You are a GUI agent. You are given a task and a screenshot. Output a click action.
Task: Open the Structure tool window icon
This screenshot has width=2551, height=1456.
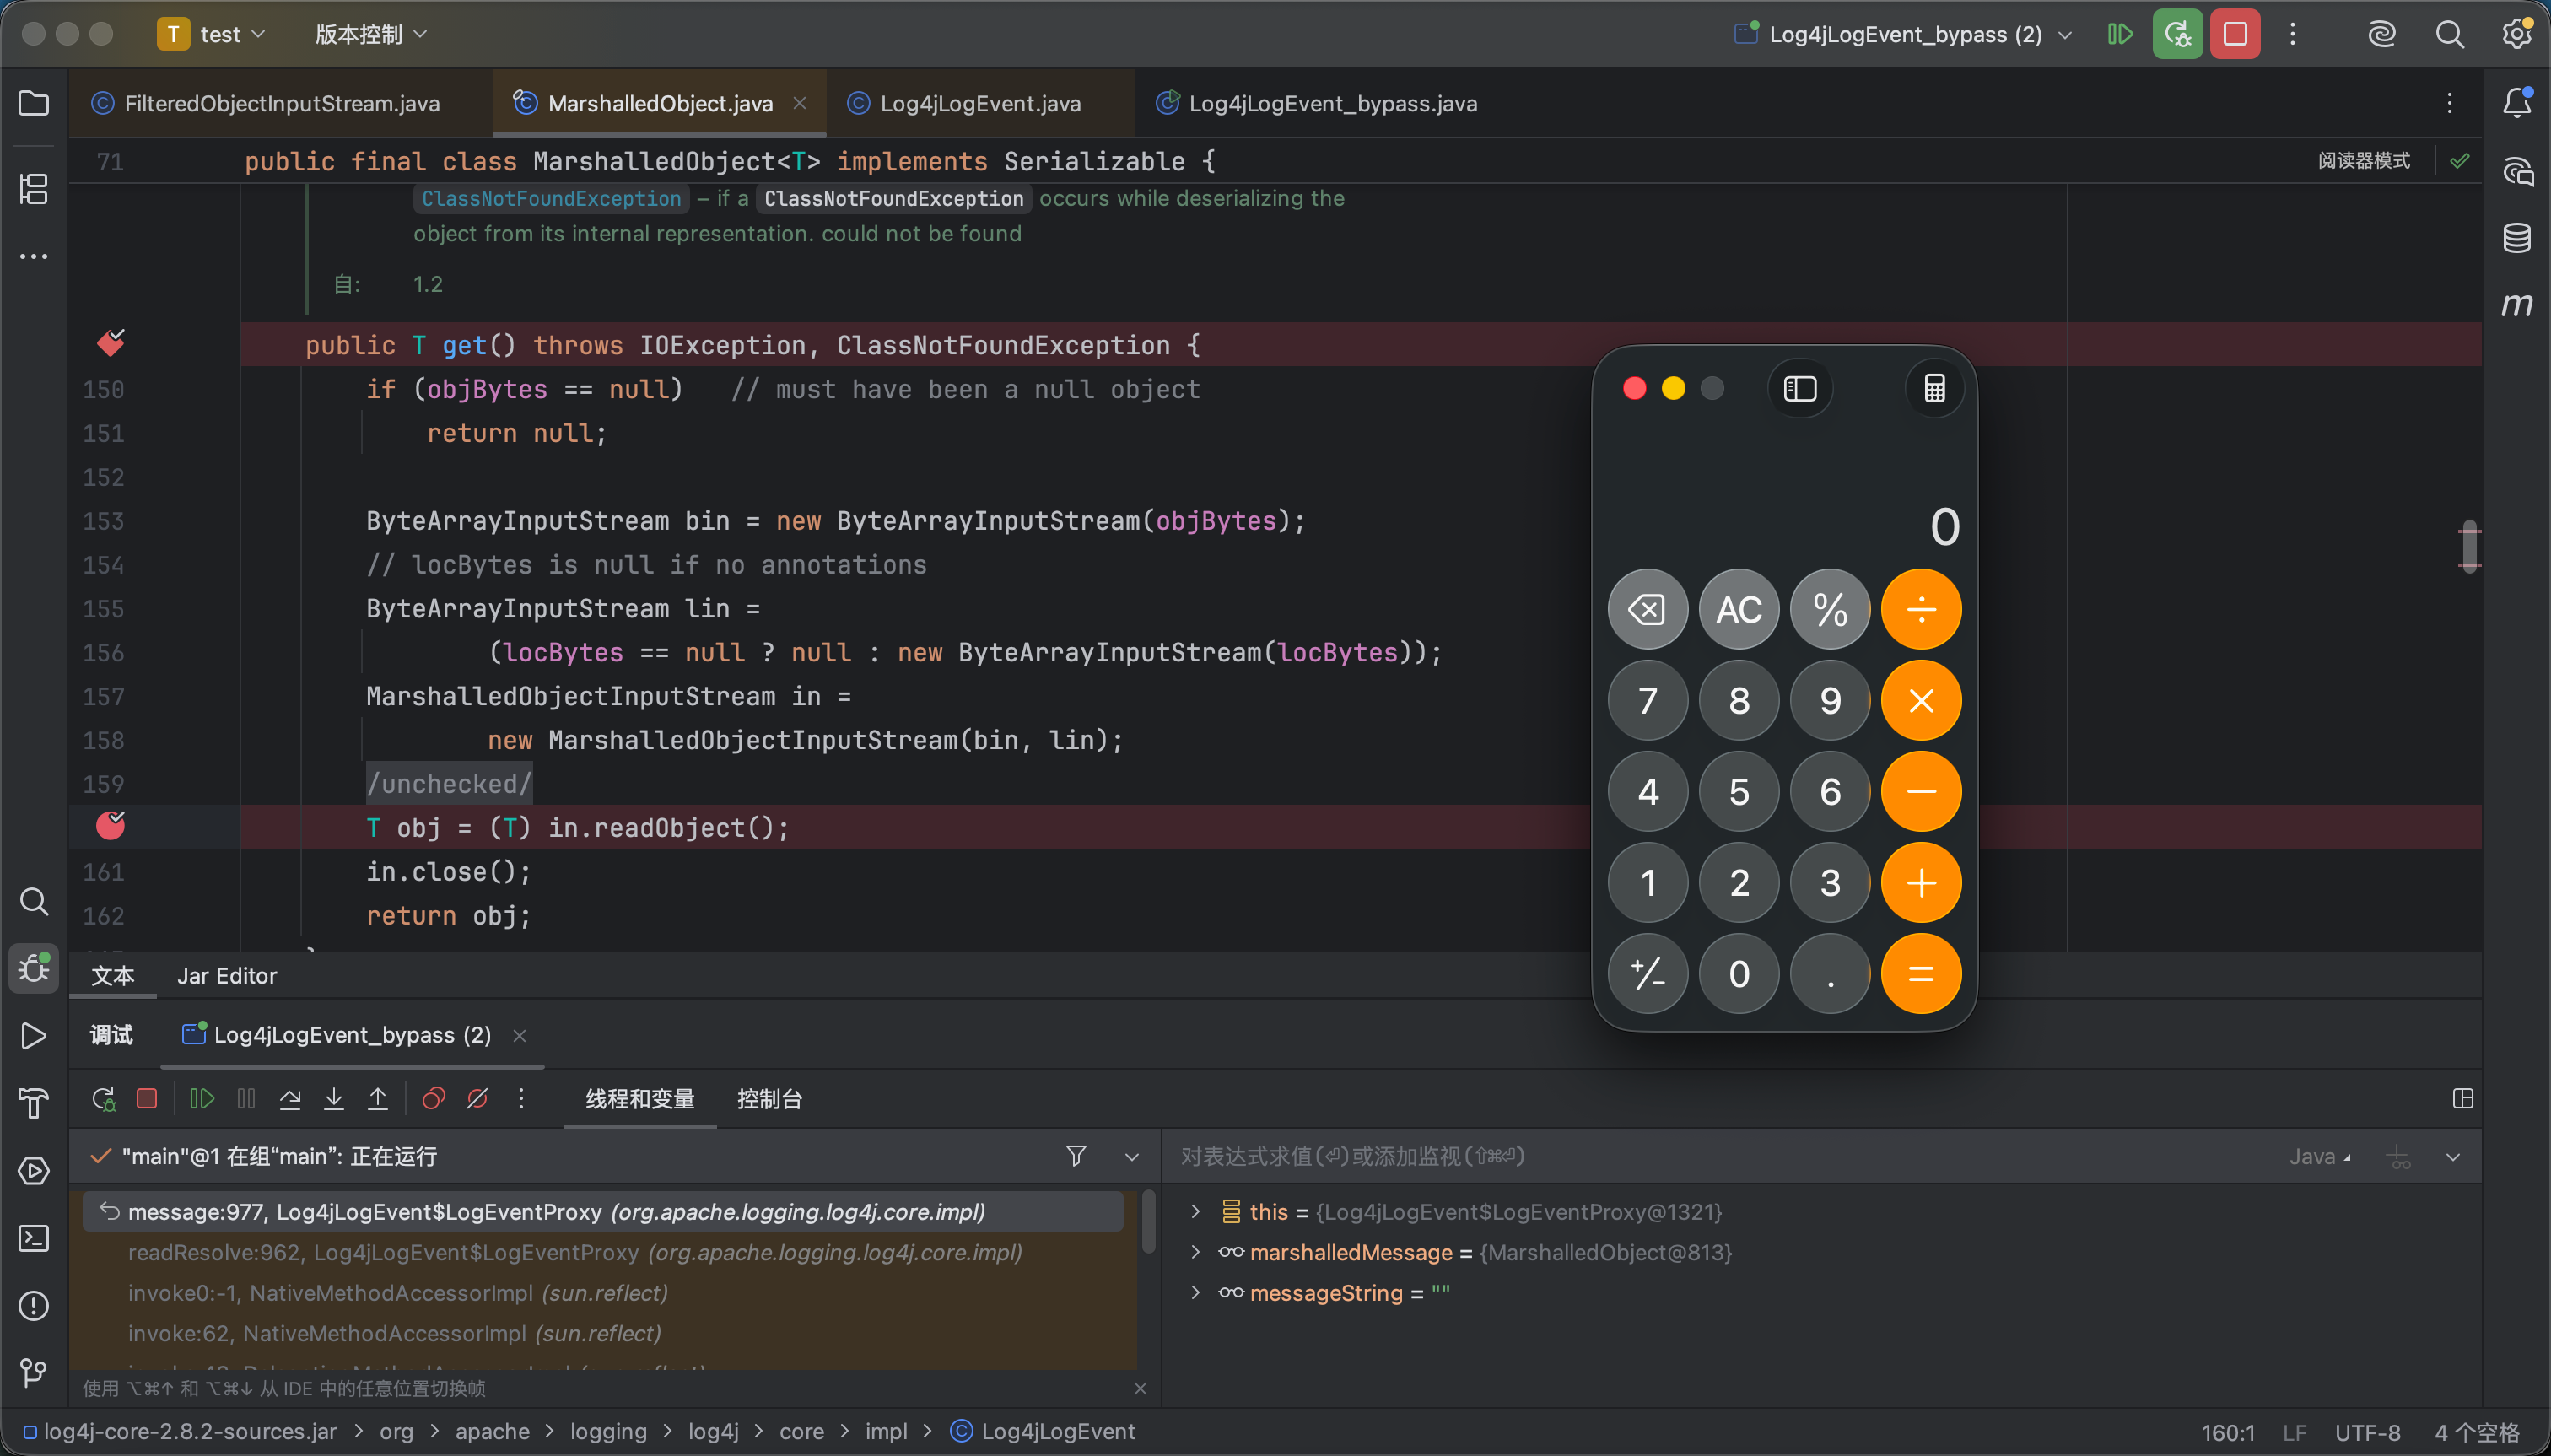(34, 188)
